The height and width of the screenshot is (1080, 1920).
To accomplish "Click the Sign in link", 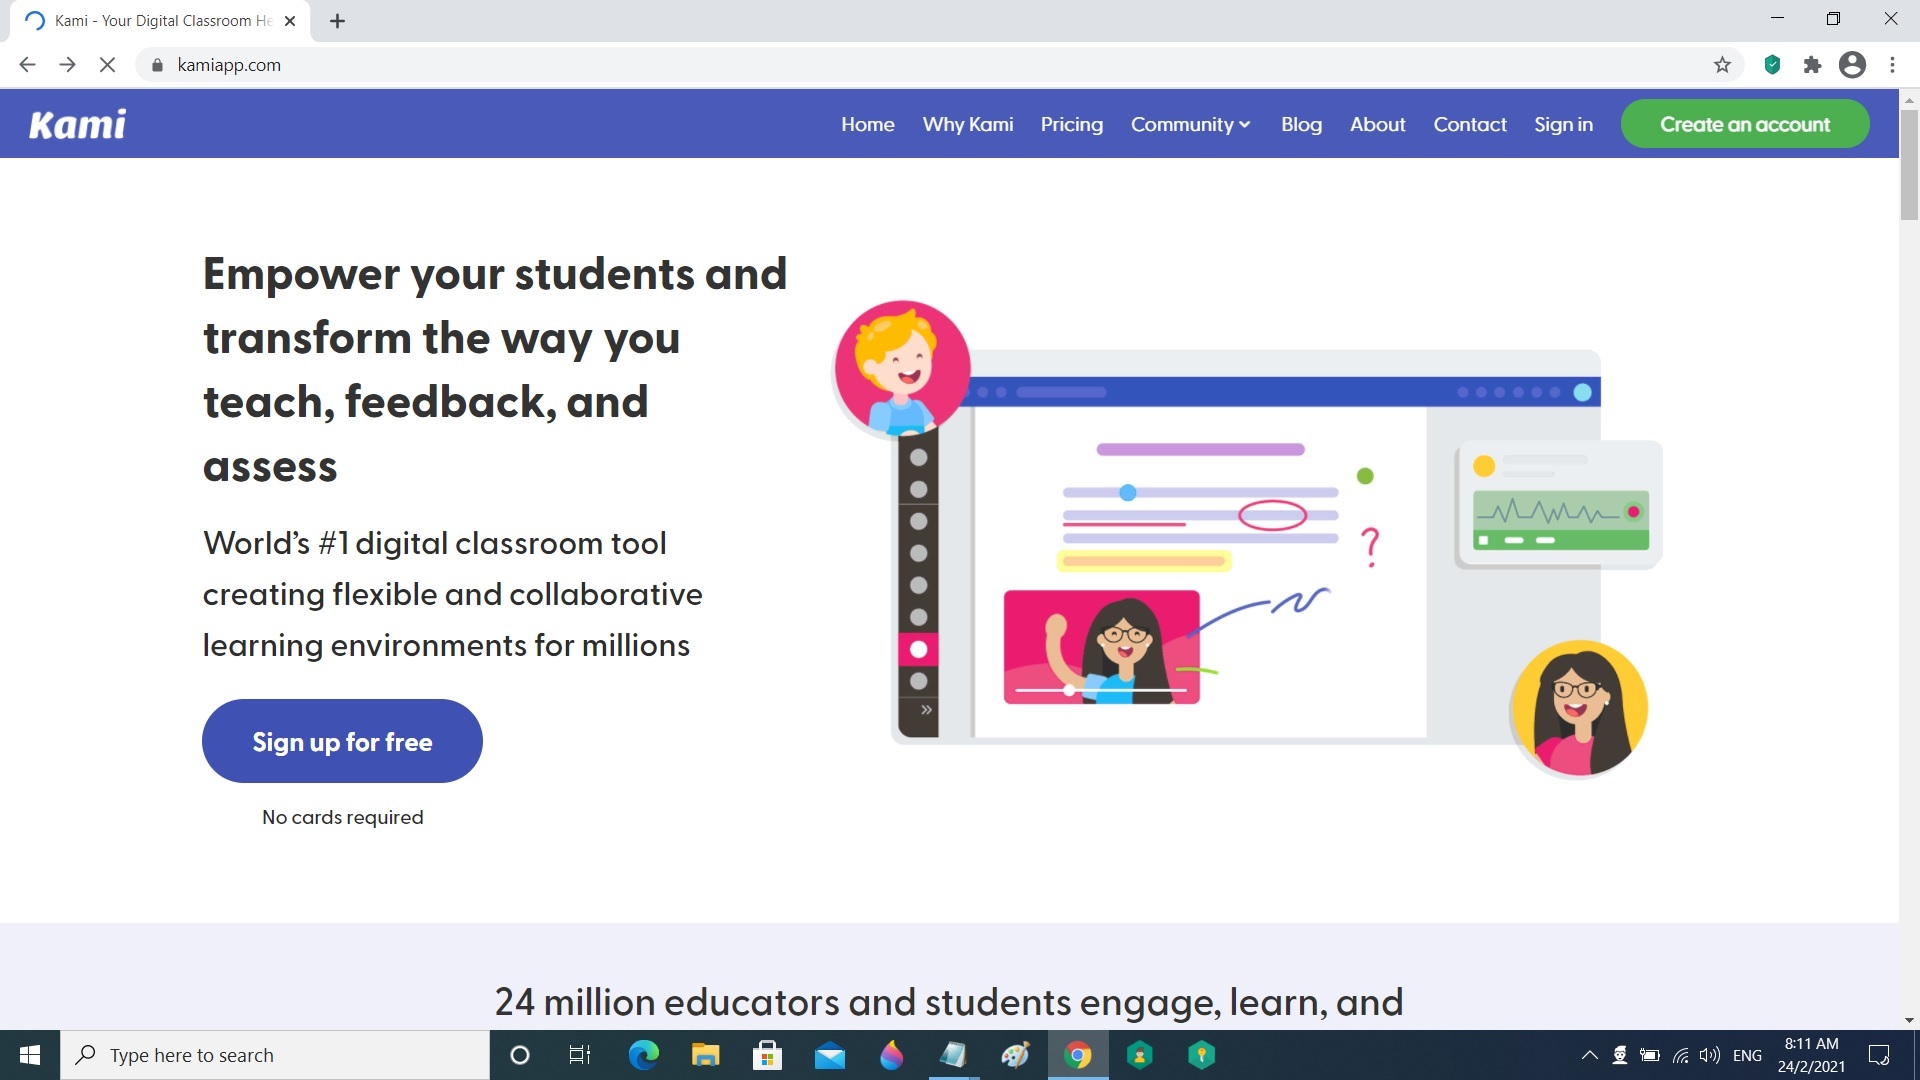I will pos(1563,124).
